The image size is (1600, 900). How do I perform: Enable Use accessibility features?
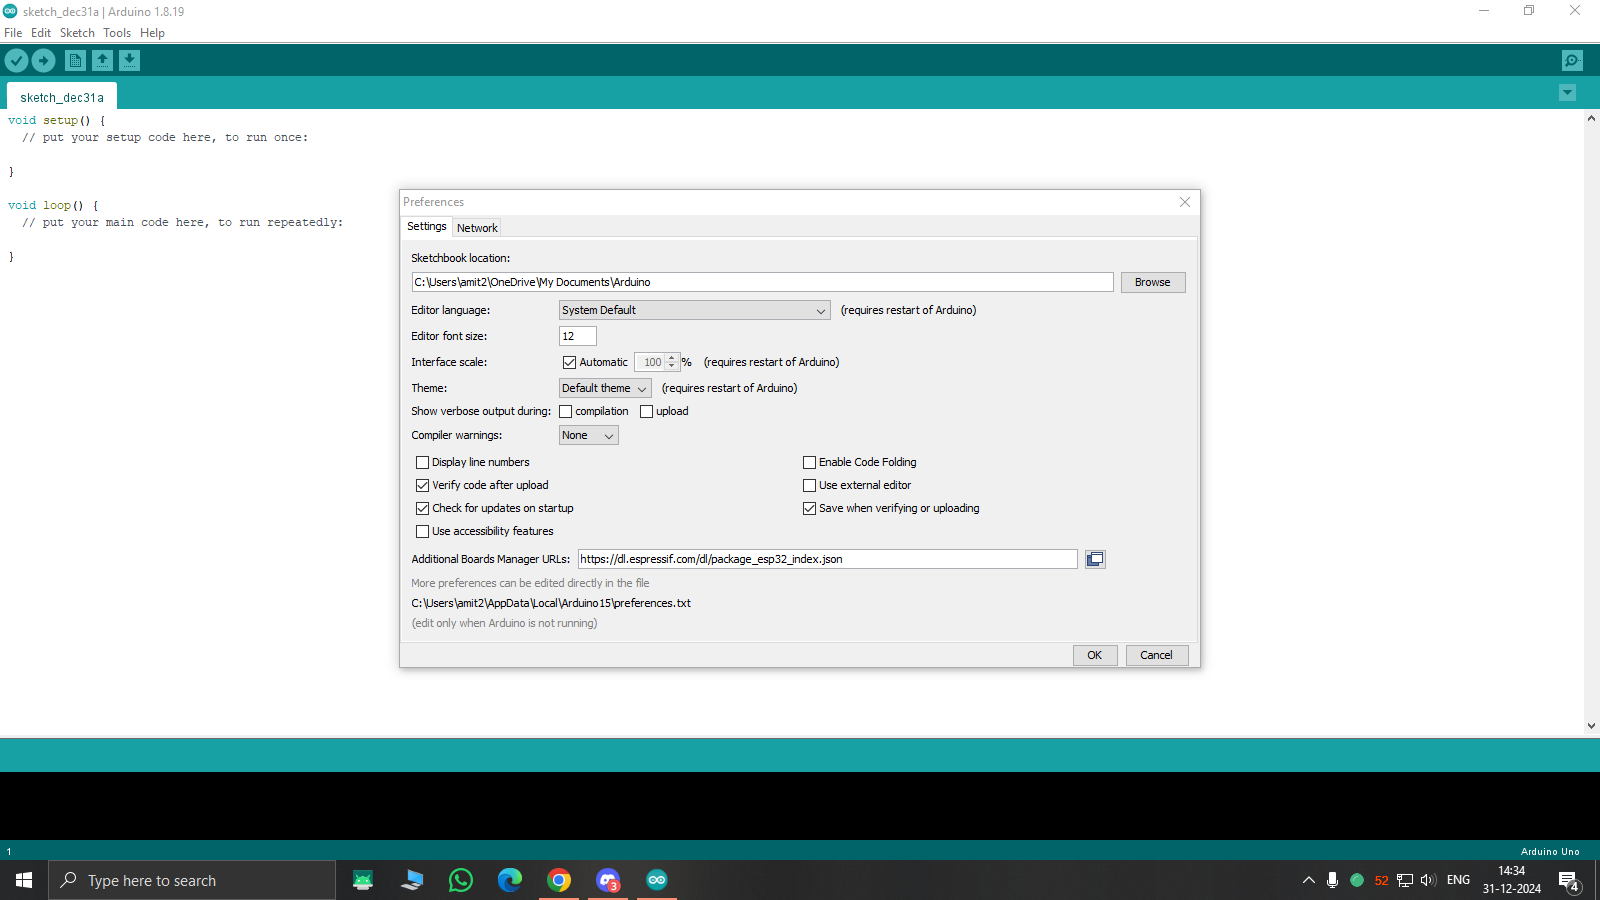pyautogui.click(x=422, y=531)
